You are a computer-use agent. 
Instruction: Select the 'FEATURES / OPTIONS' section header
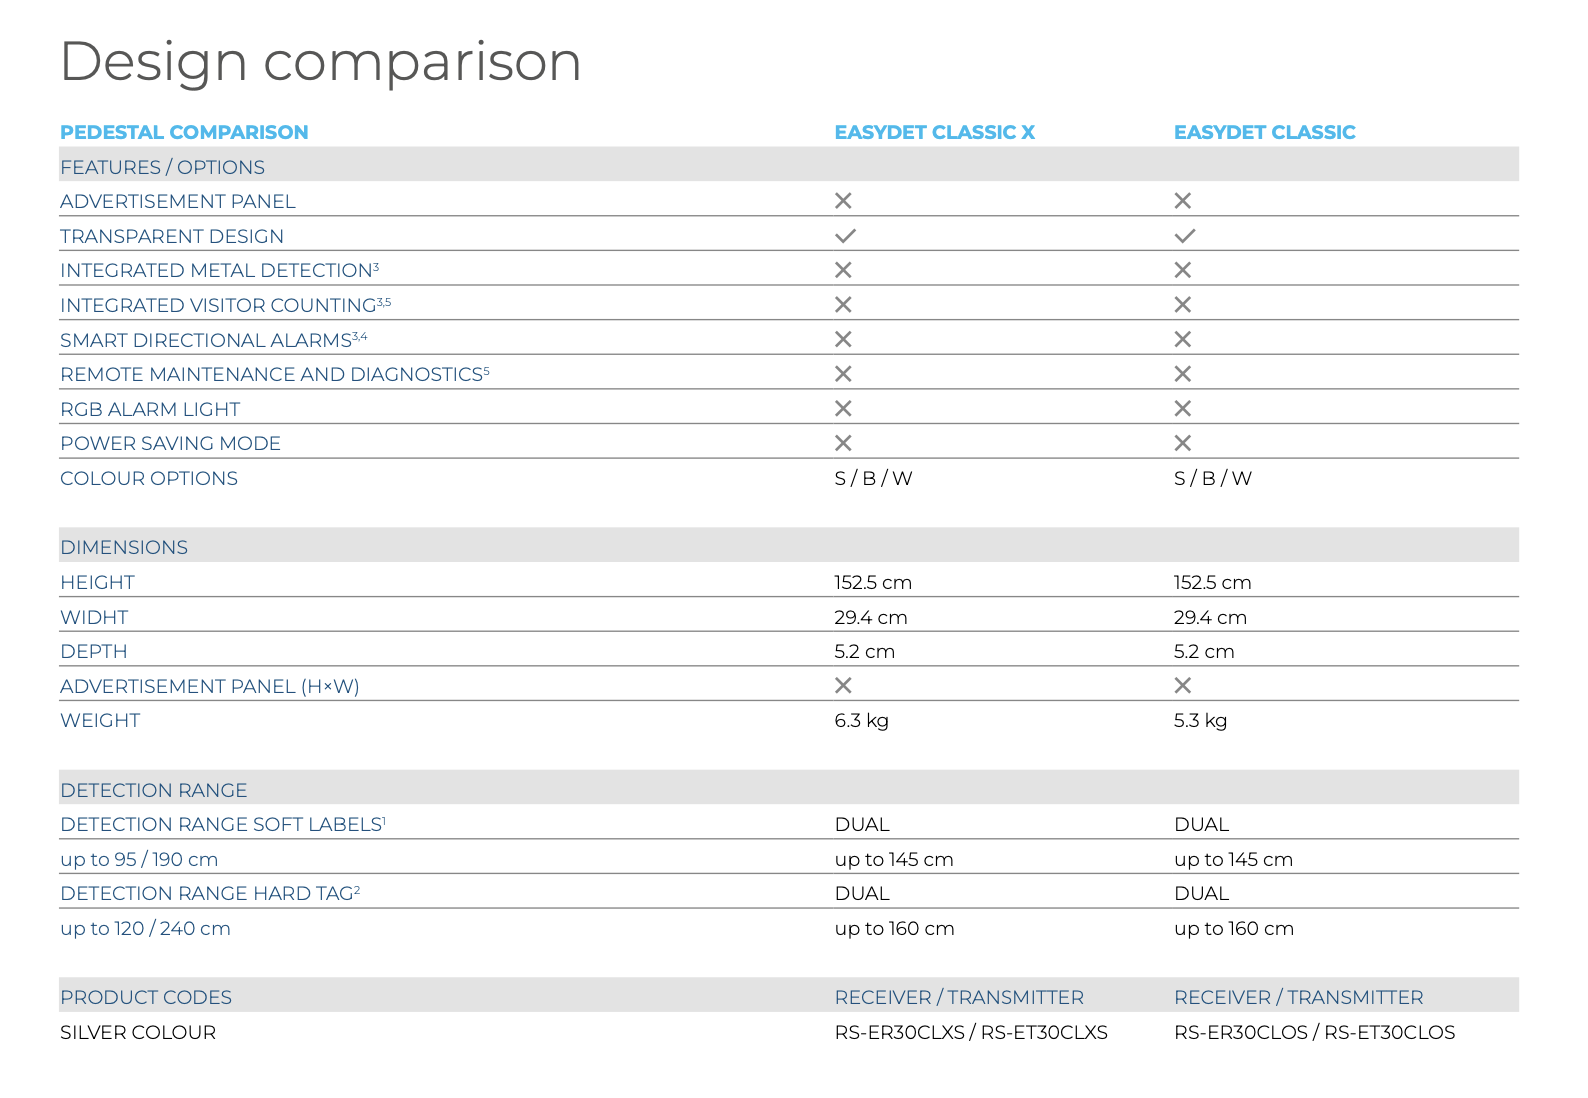click(162, 167)
